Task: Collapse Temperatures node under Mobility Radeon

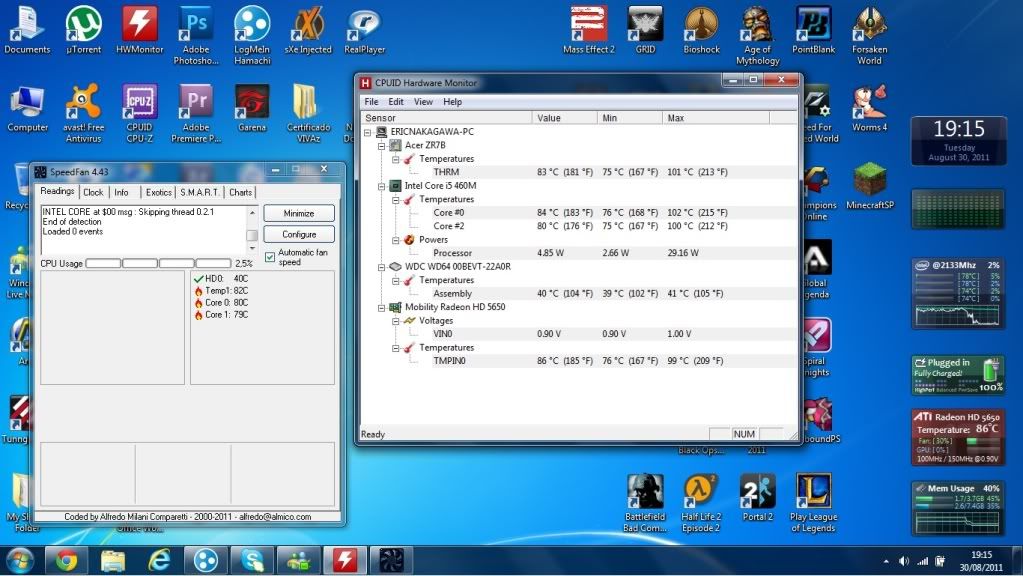Action: 395,348
